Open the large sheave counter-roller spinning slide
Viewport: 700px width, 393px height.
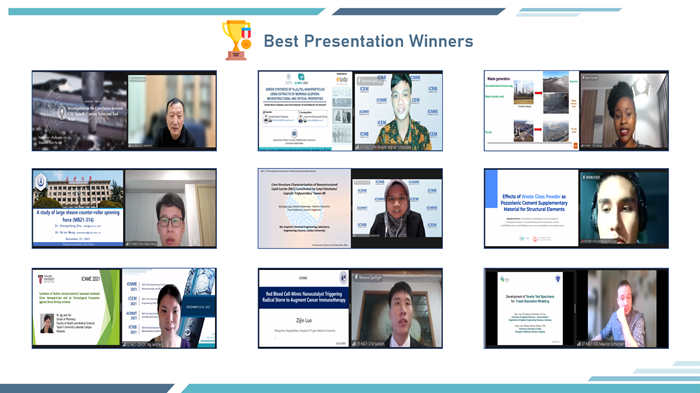78,208
